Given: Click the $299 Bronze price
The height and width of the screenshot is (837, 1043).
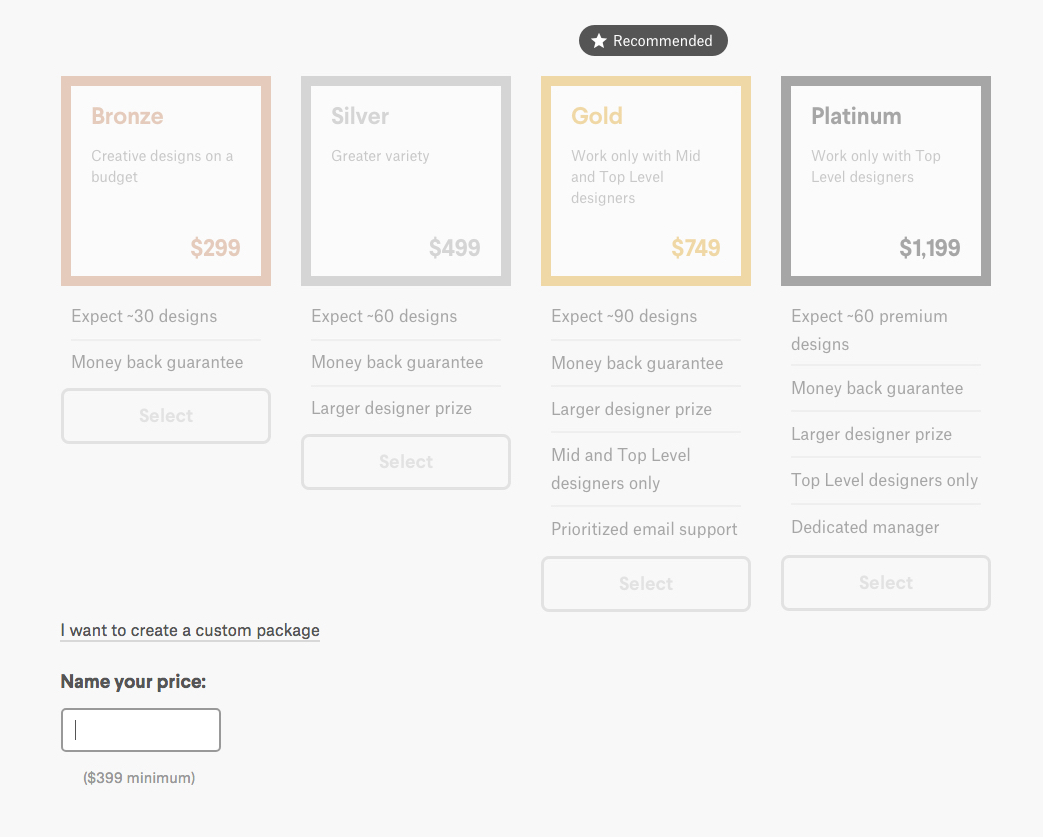Looking at the screenshot, I should (215, 248).
